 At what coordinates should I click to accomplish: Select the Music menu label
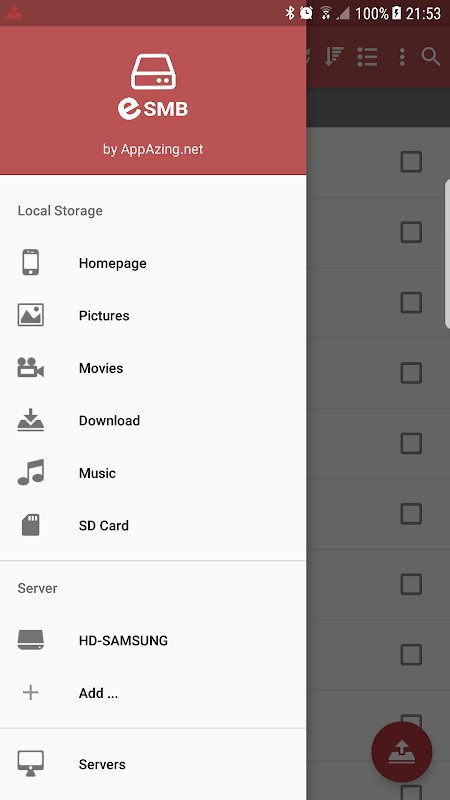click(x=97, y=473)
